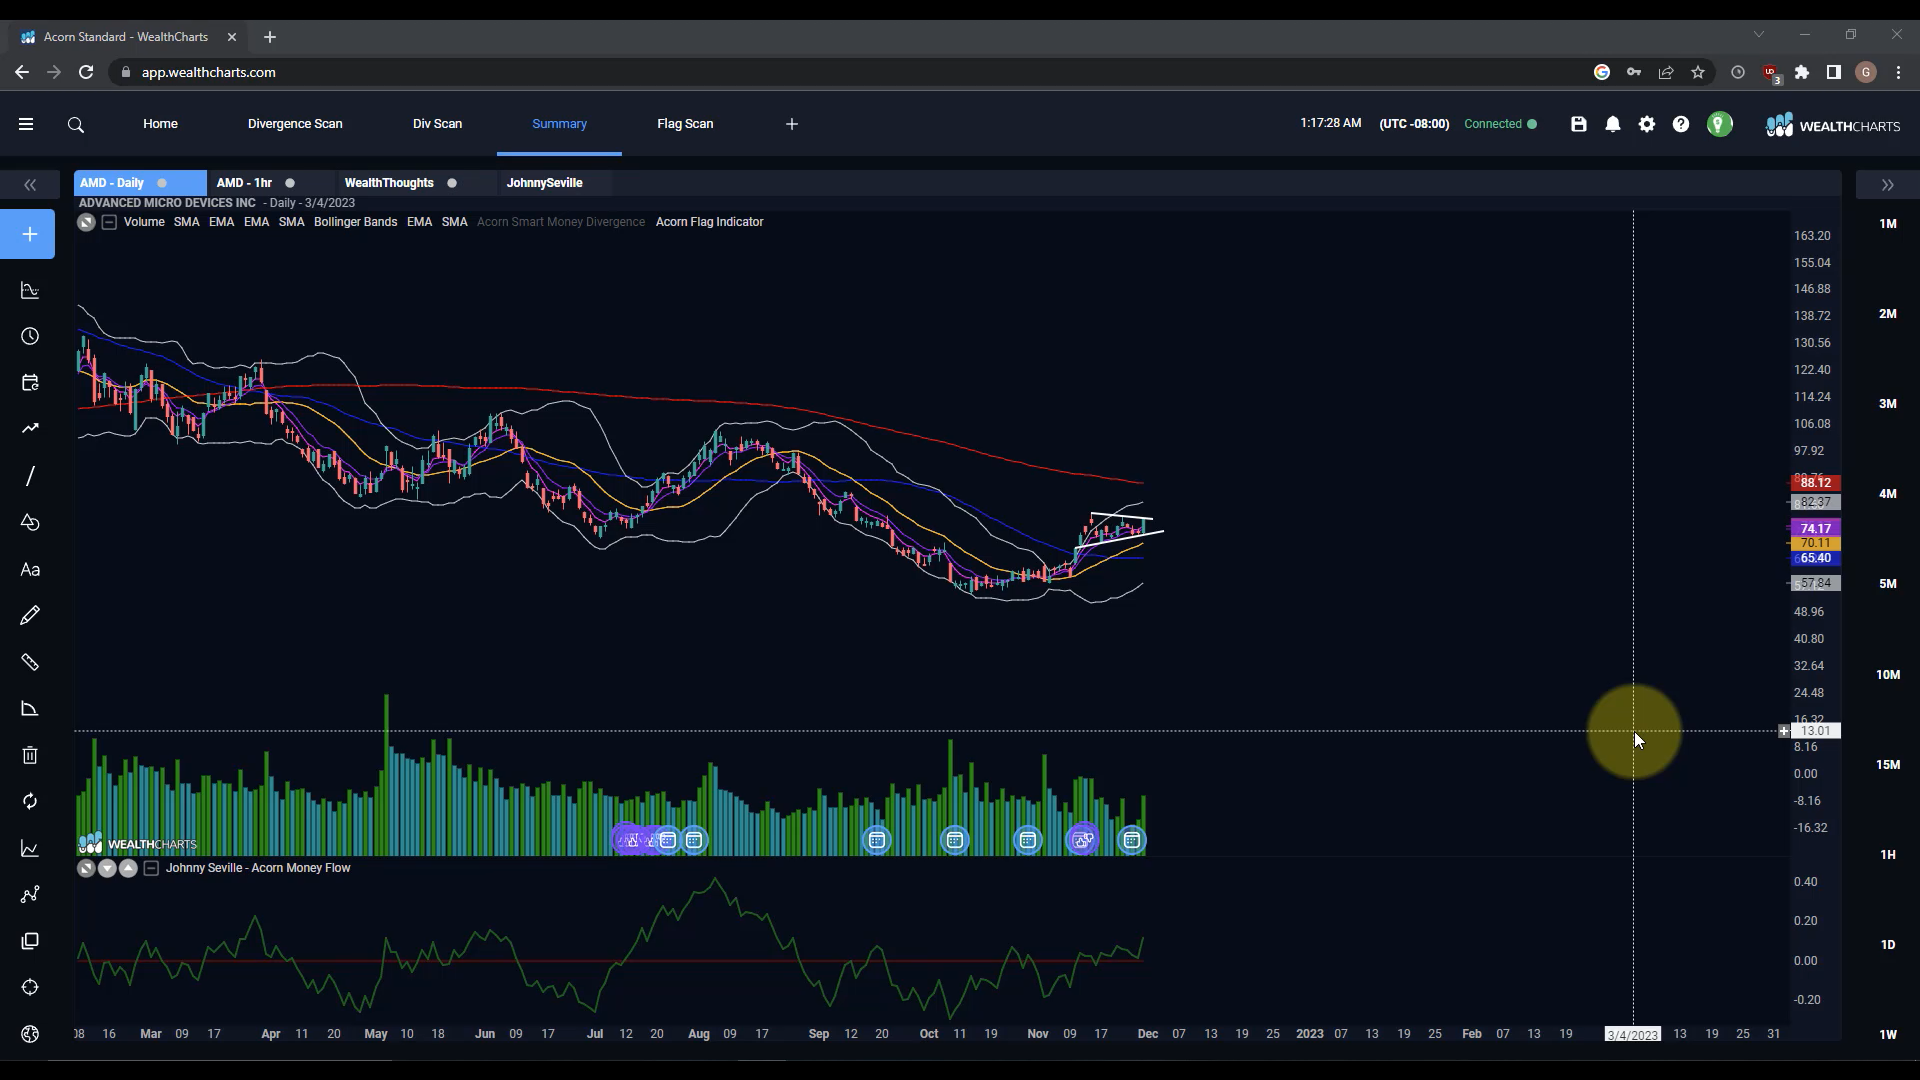This screenshot has width=1920, height=1080.
Task: Open the economic event marker near December
Action: [1131, 840]
